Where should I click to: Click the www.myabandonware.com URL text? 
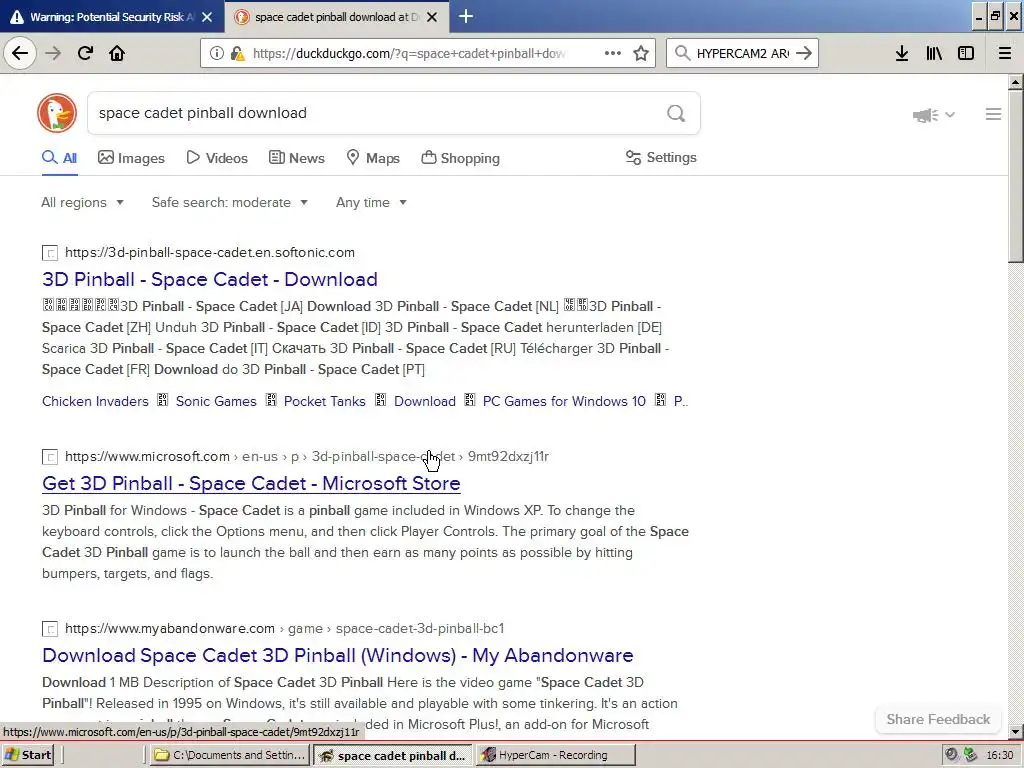pos(170,628)
